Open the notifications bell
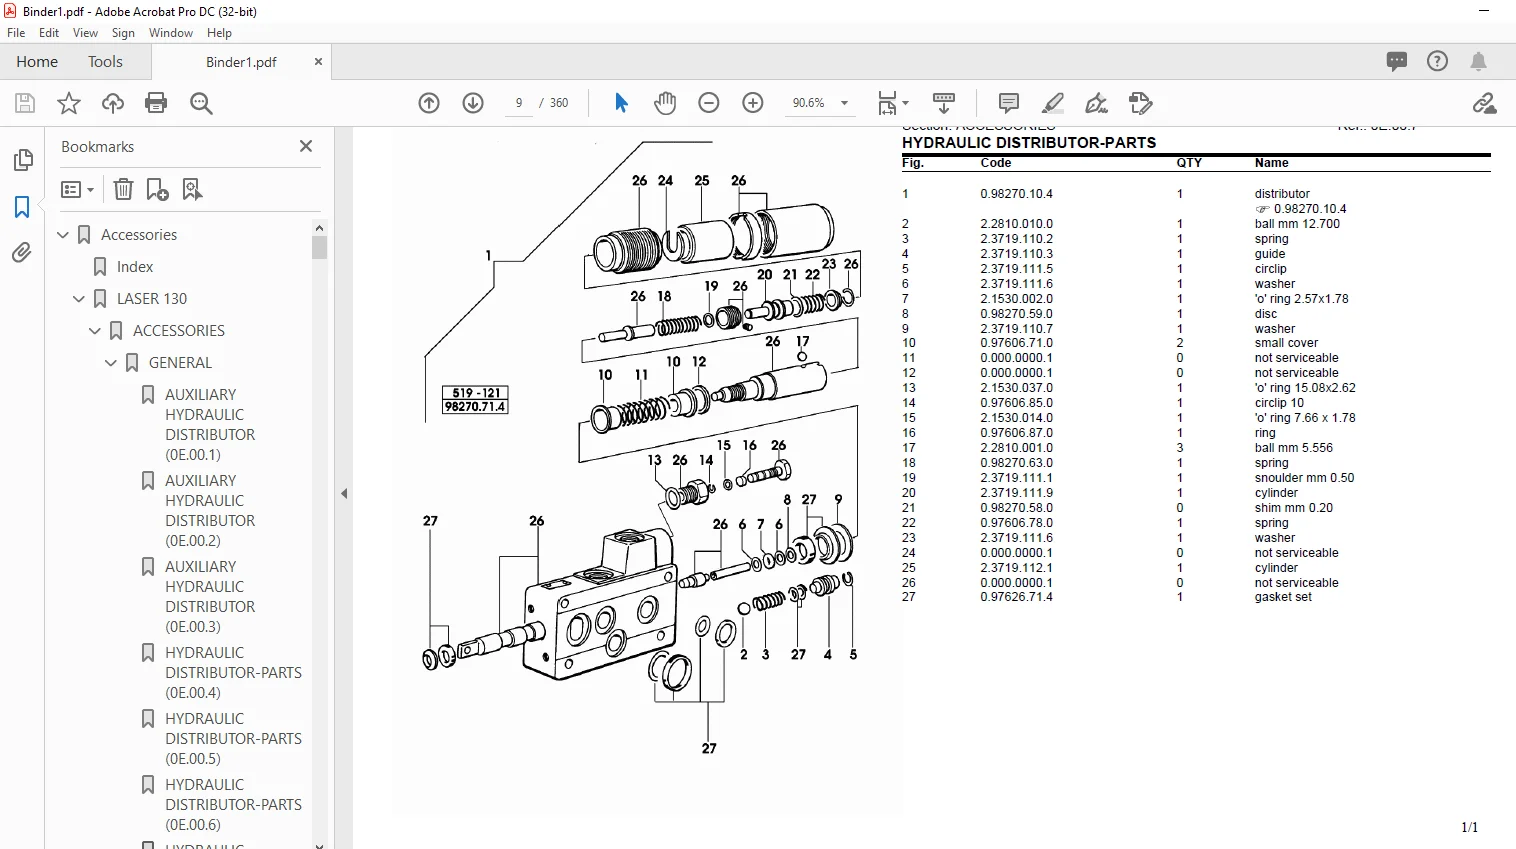 (1478, 62)
